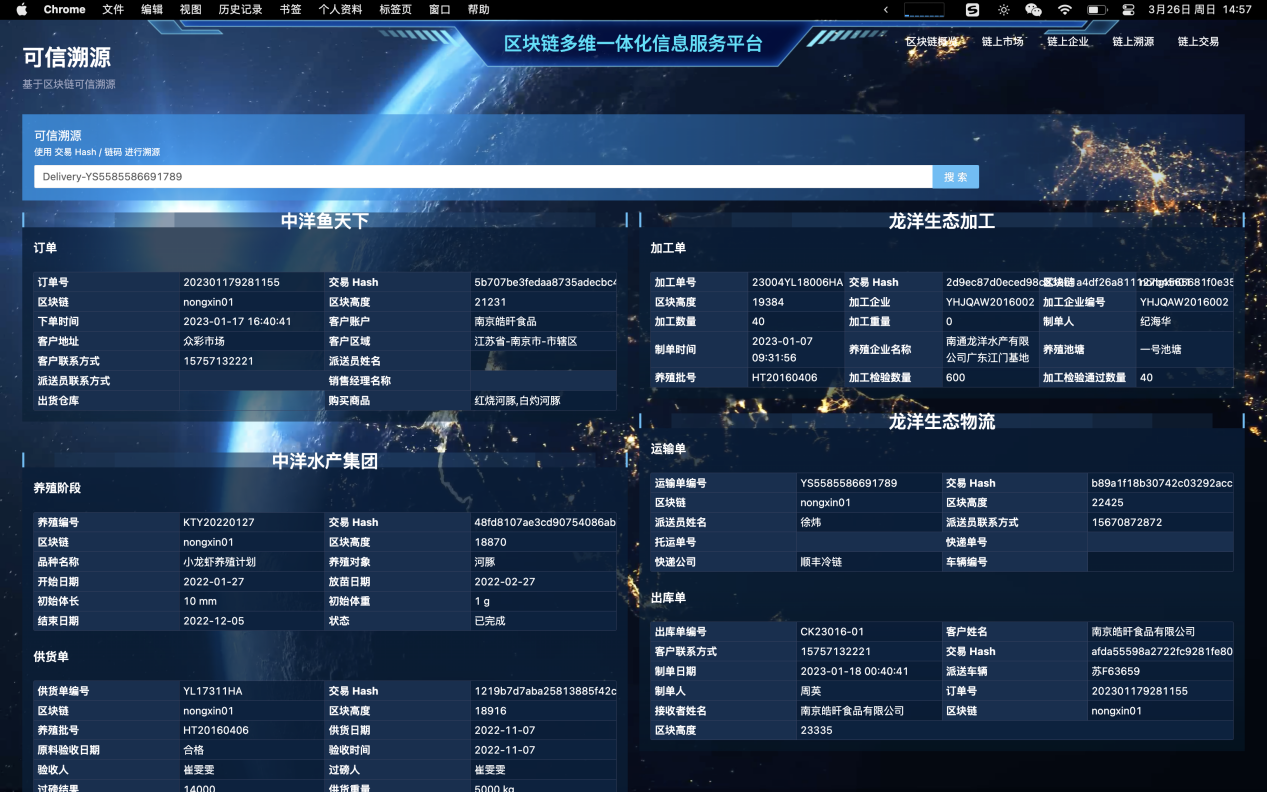Open the 历史记录 menu
This screenshot has width=1267, height=792.
(x=240, y=9)
